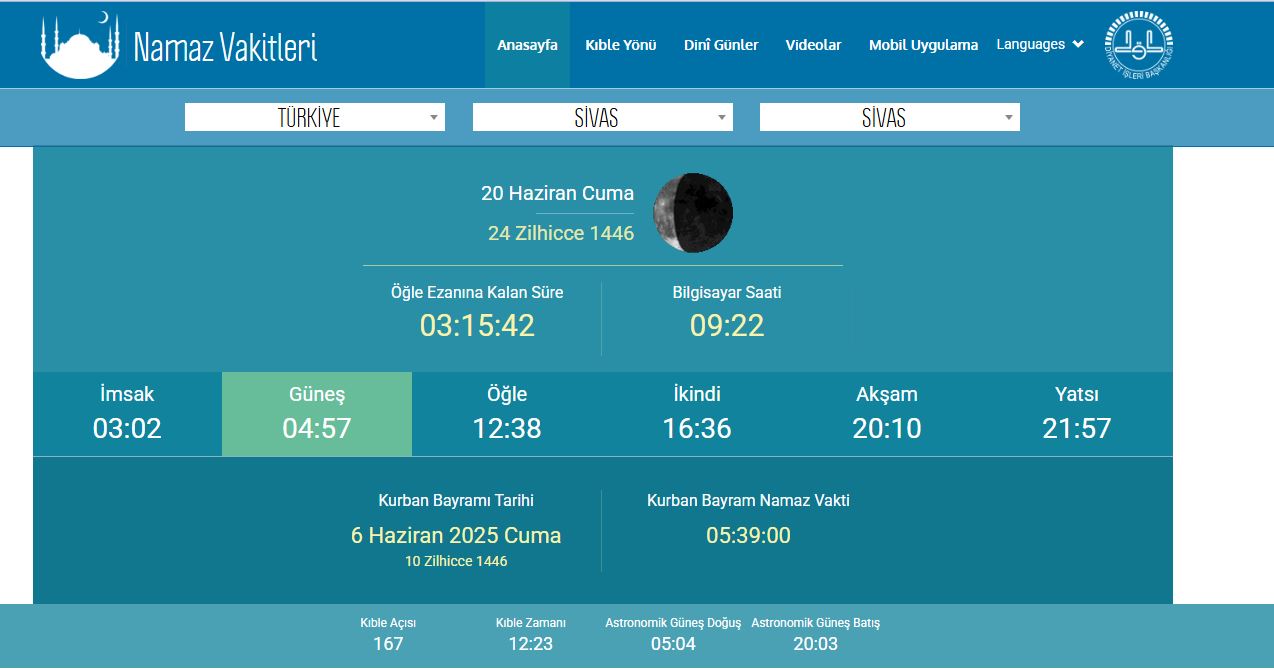Viewport: 1274px width, 670px height.
Task: Click the Yatsı 21:57 time tile
Action: pos(1077,414)
